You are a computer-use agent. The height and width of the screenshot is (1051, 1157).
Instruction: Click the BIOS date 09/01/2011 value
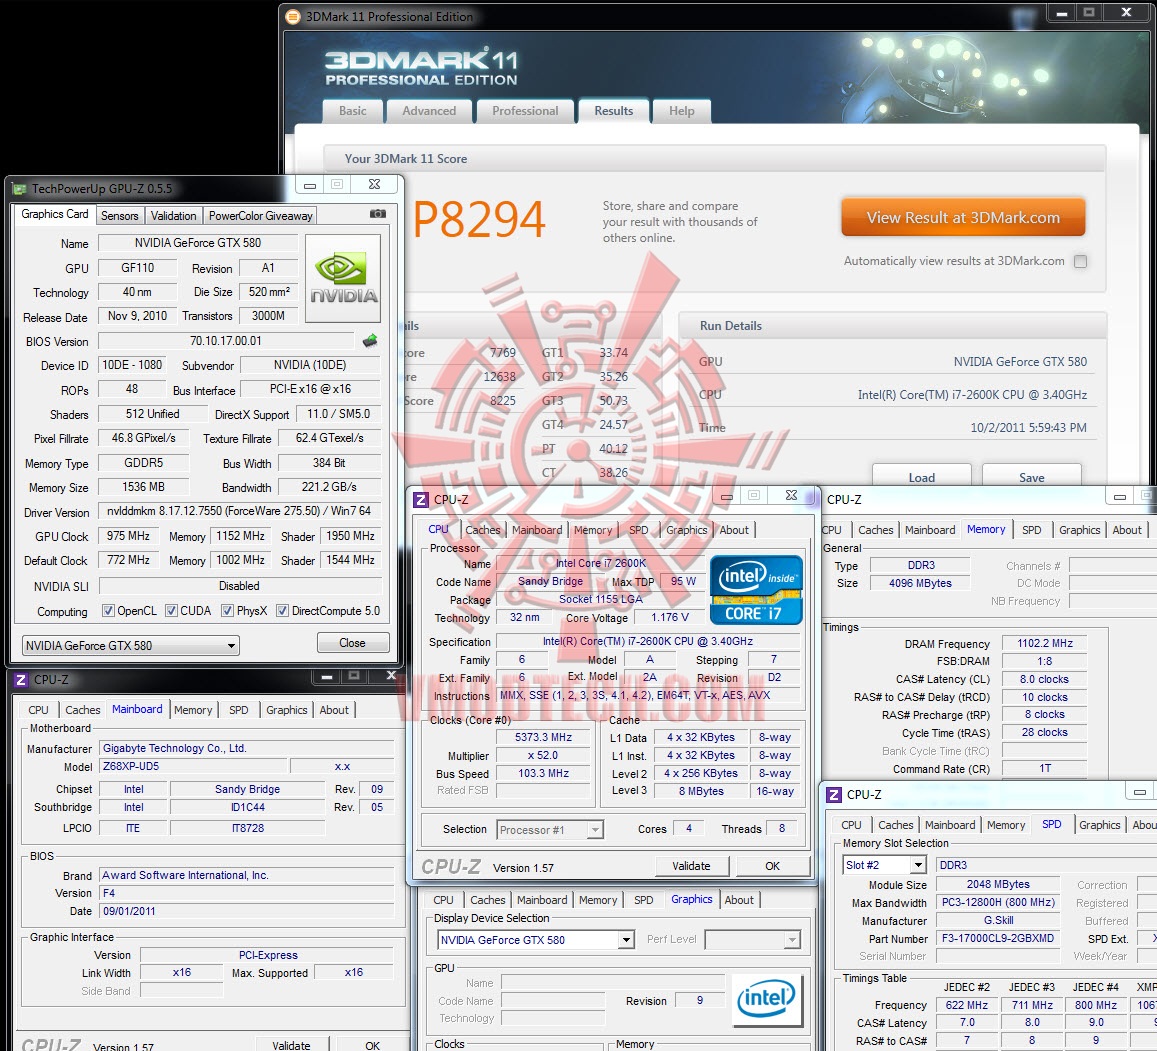click(247, 912)
